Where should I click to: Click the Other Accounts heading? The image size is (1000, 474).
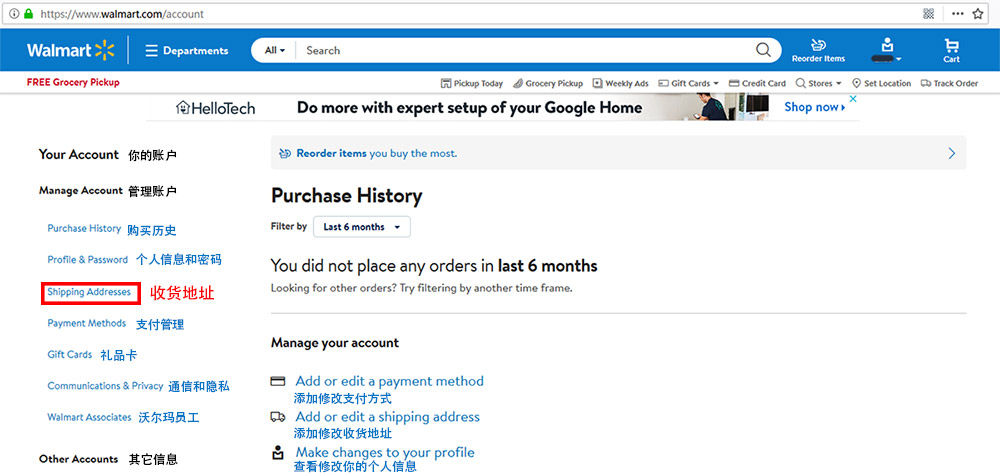tap(78, 459)
